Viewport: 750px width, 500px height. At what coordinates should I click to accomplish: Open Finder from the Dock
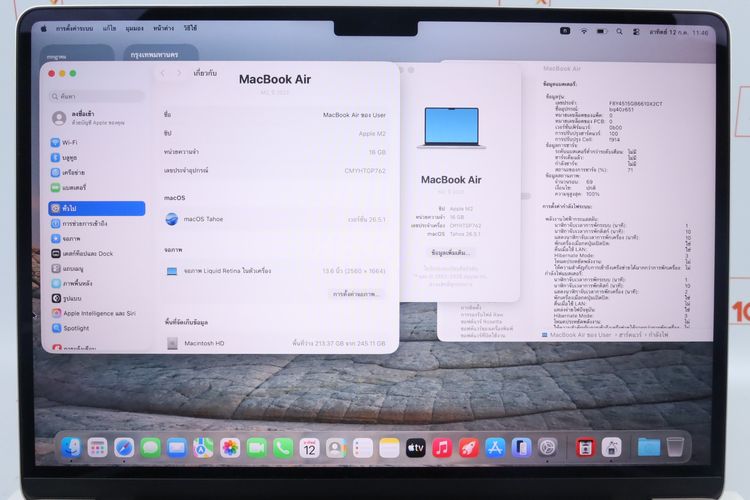pos(71,448)
